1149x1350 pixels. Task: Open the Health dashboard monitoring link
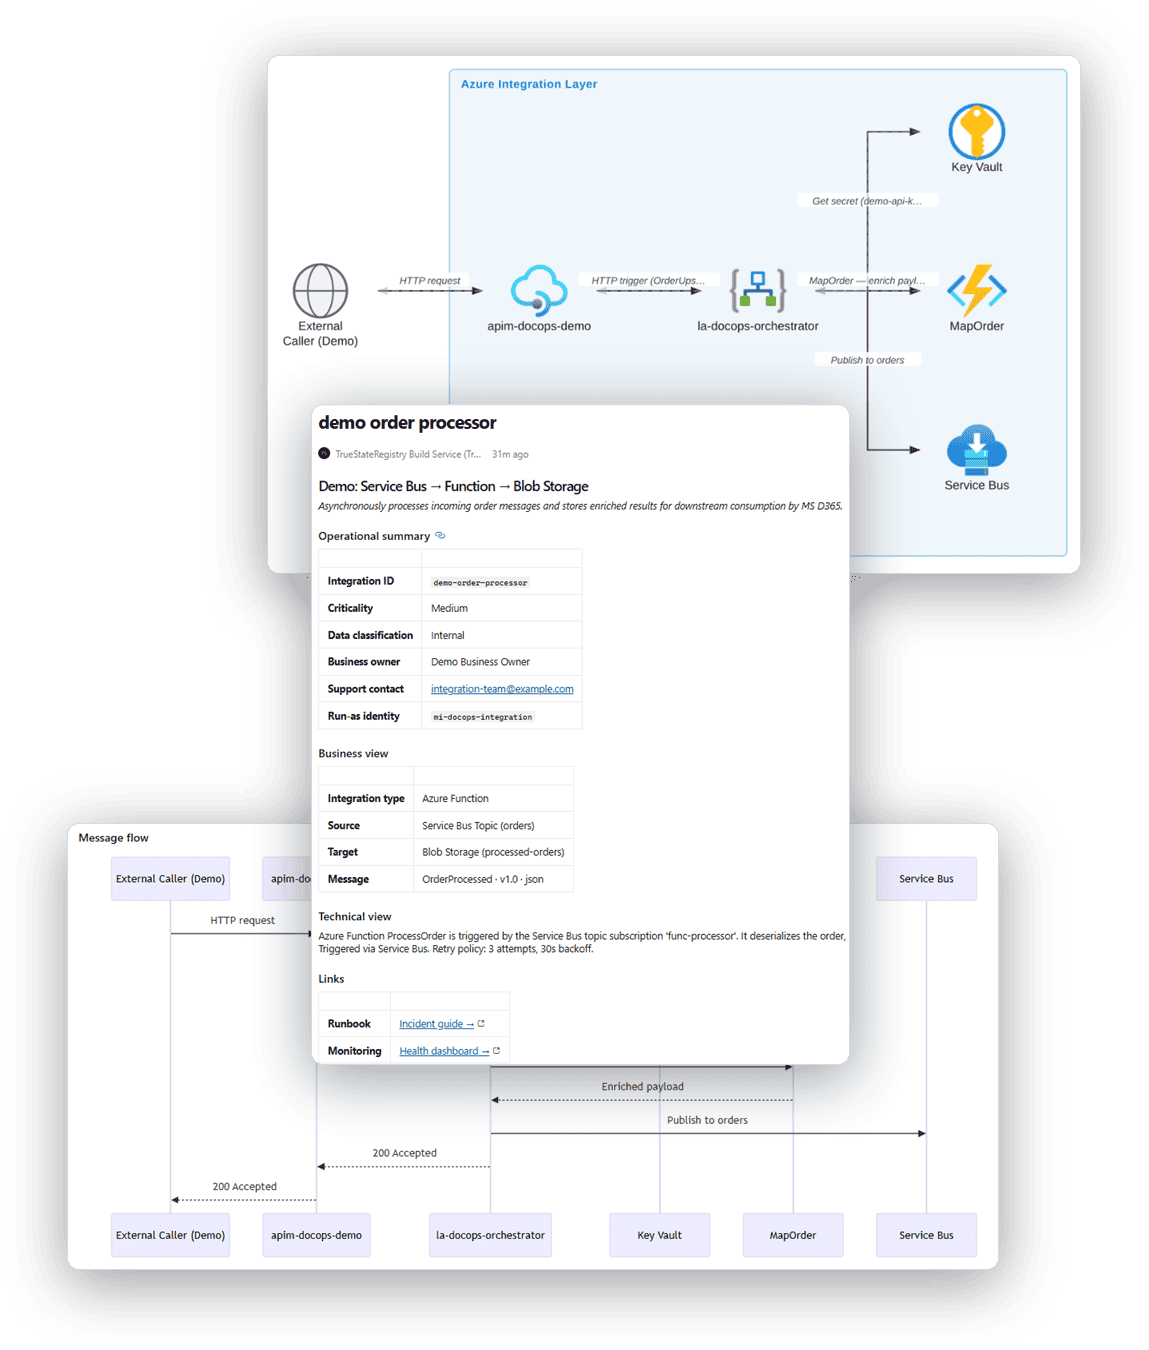(x=444, y=1051)
